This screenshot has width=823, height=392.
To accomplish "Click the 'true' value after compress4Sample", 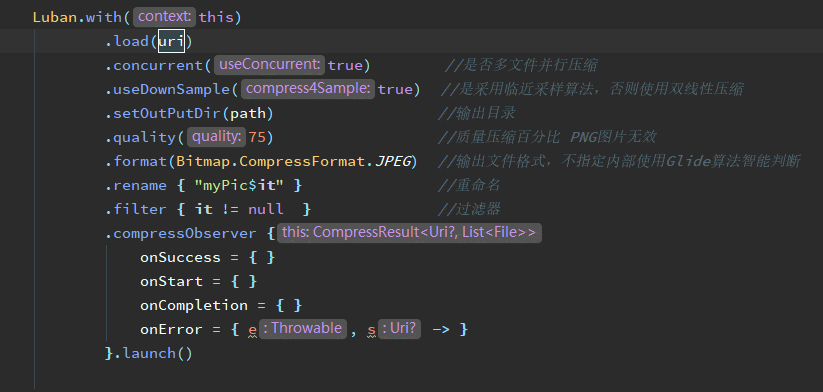I will [x=395, y=90].
